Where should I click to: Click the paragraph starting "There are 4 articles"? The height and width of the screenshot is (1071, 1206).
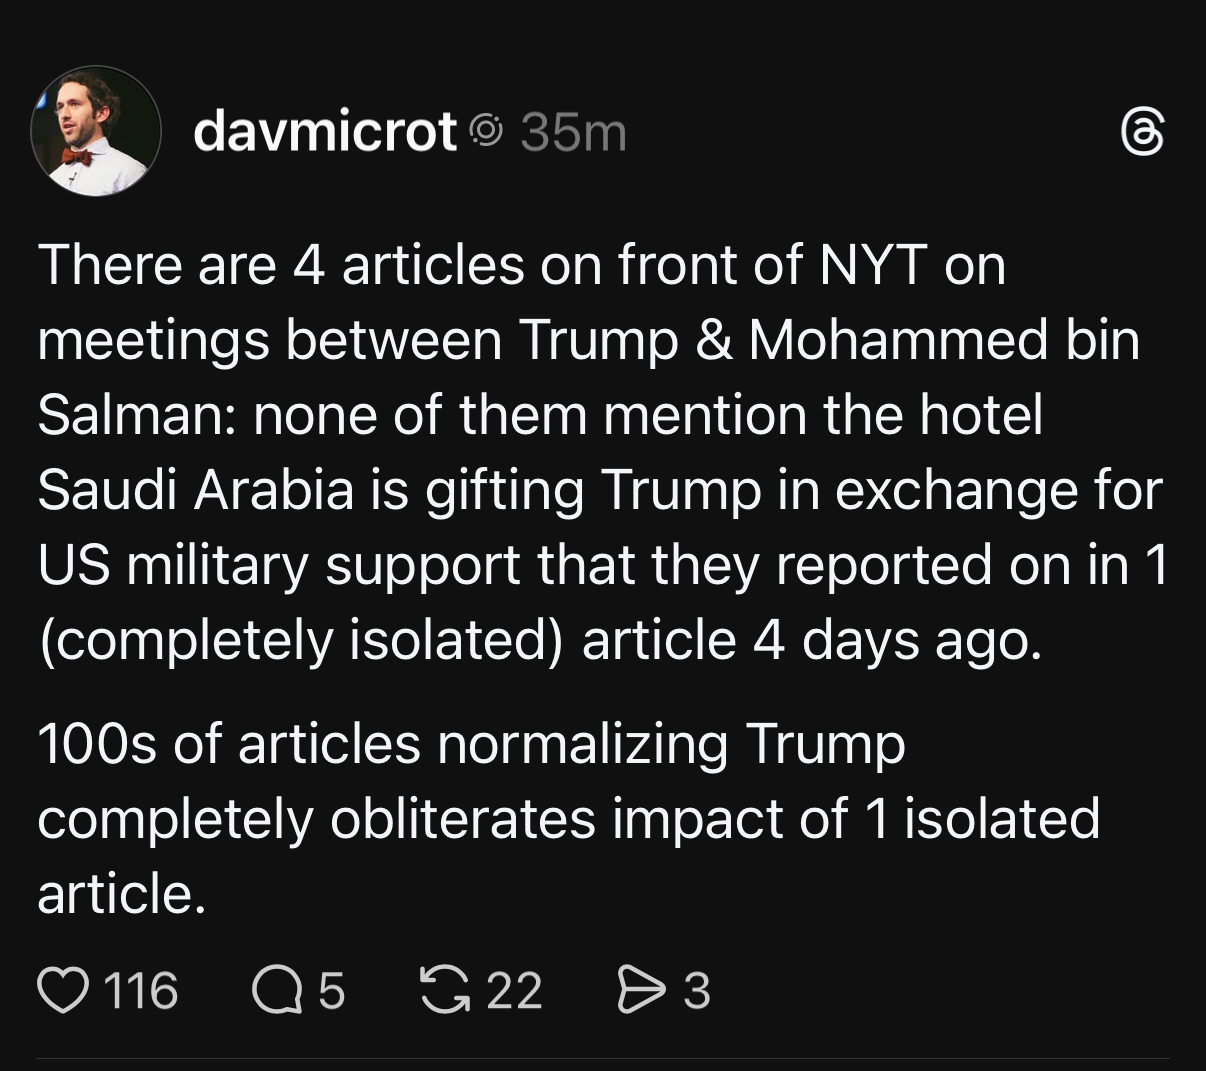coord(600,452)
